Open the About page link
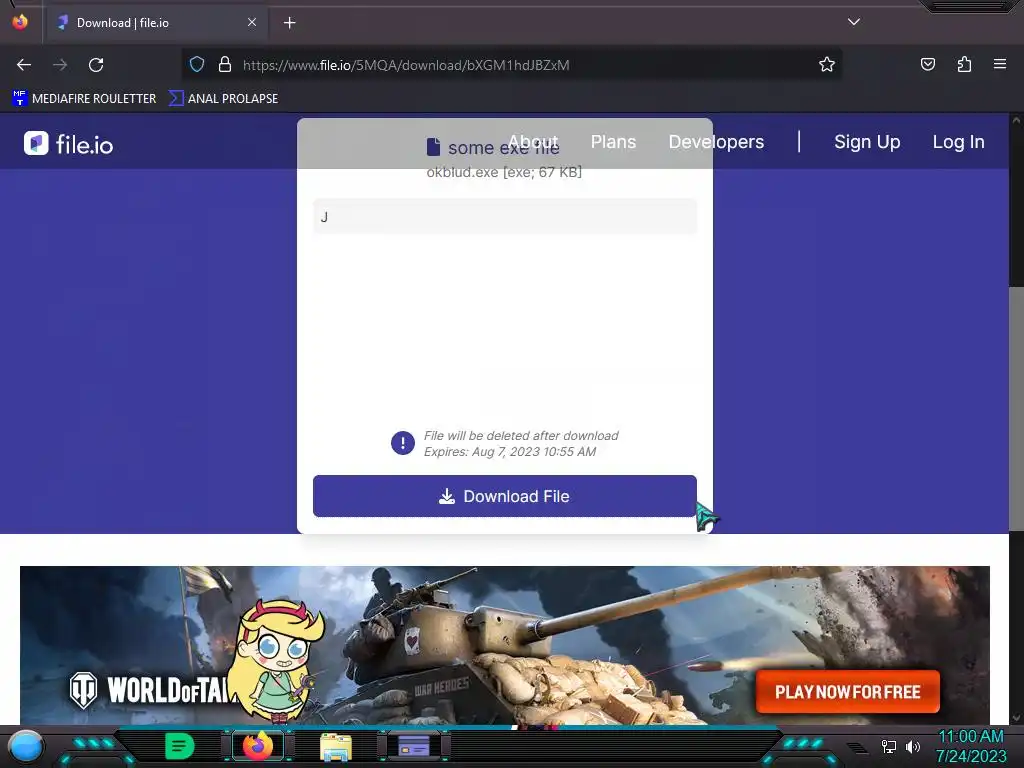The width and height of the screenshot is (1024, 768). click(x=533, y=142)
